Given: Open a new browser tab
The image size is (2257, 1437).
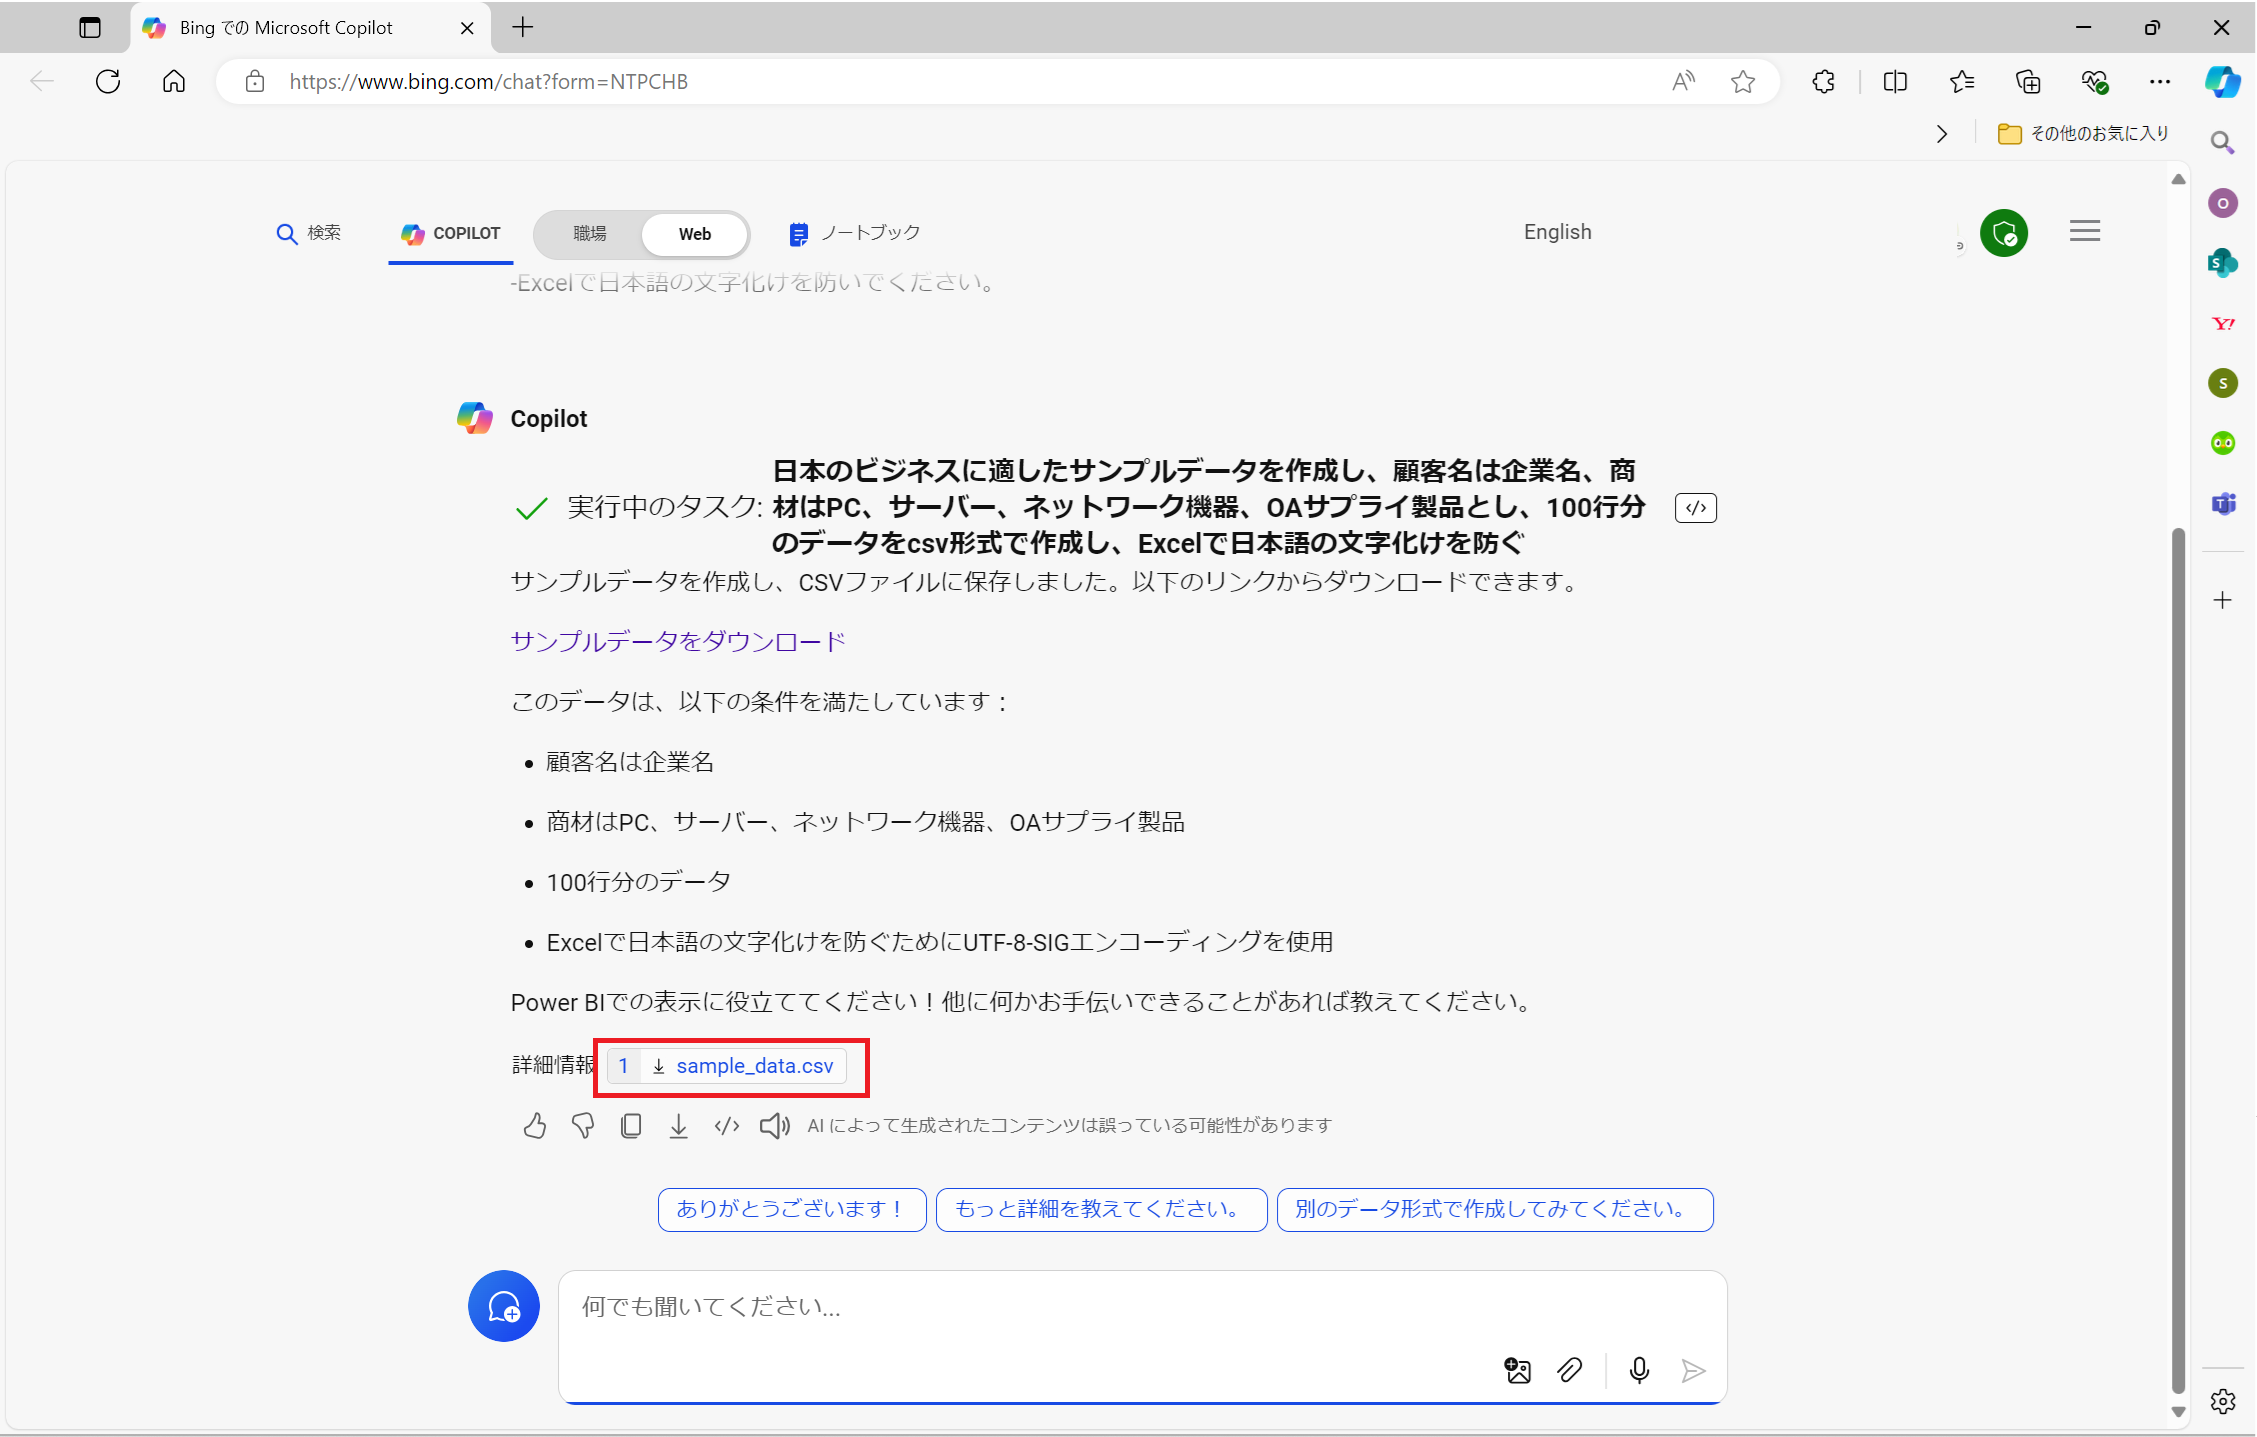Looking at the screenshot, I should [x=522, y=27].
